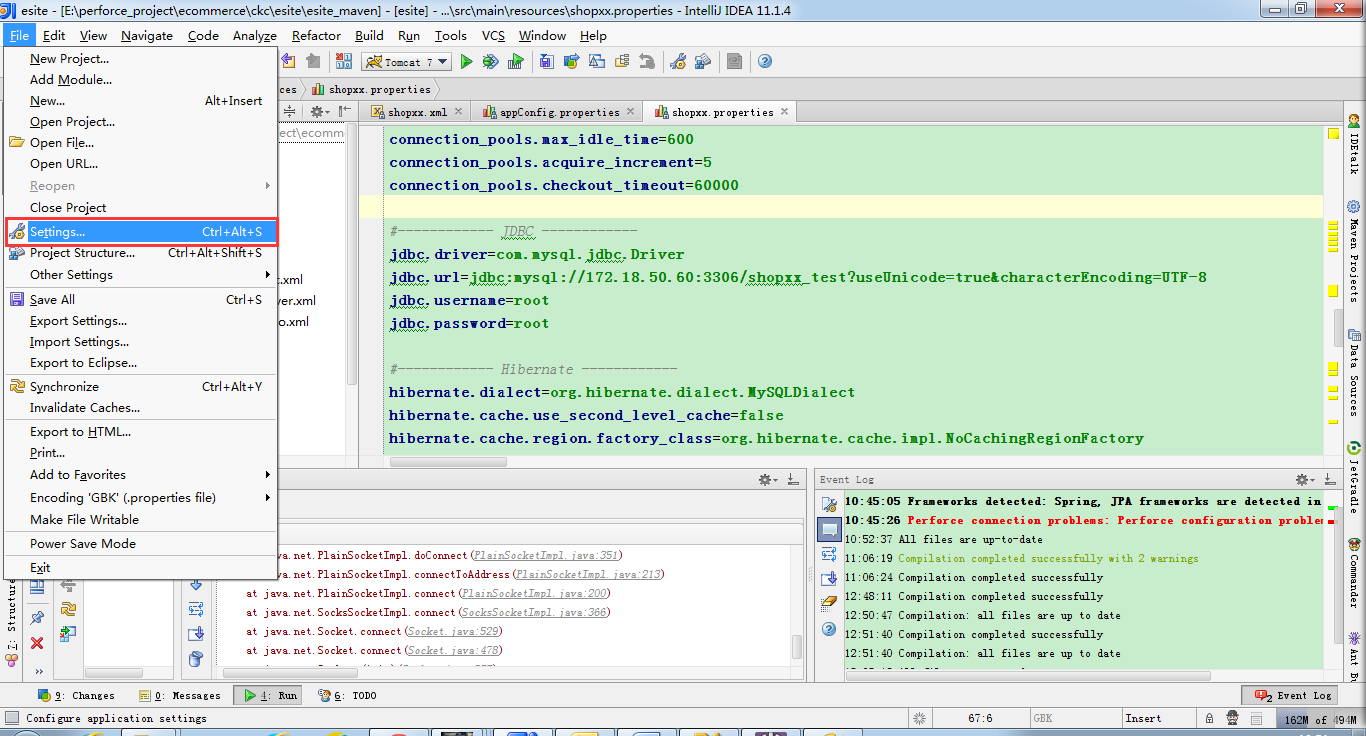This screenshot has height=736, width=1366.
Task: Click the Run console vertical scrollbar thumb
Action: pos(797,647)
